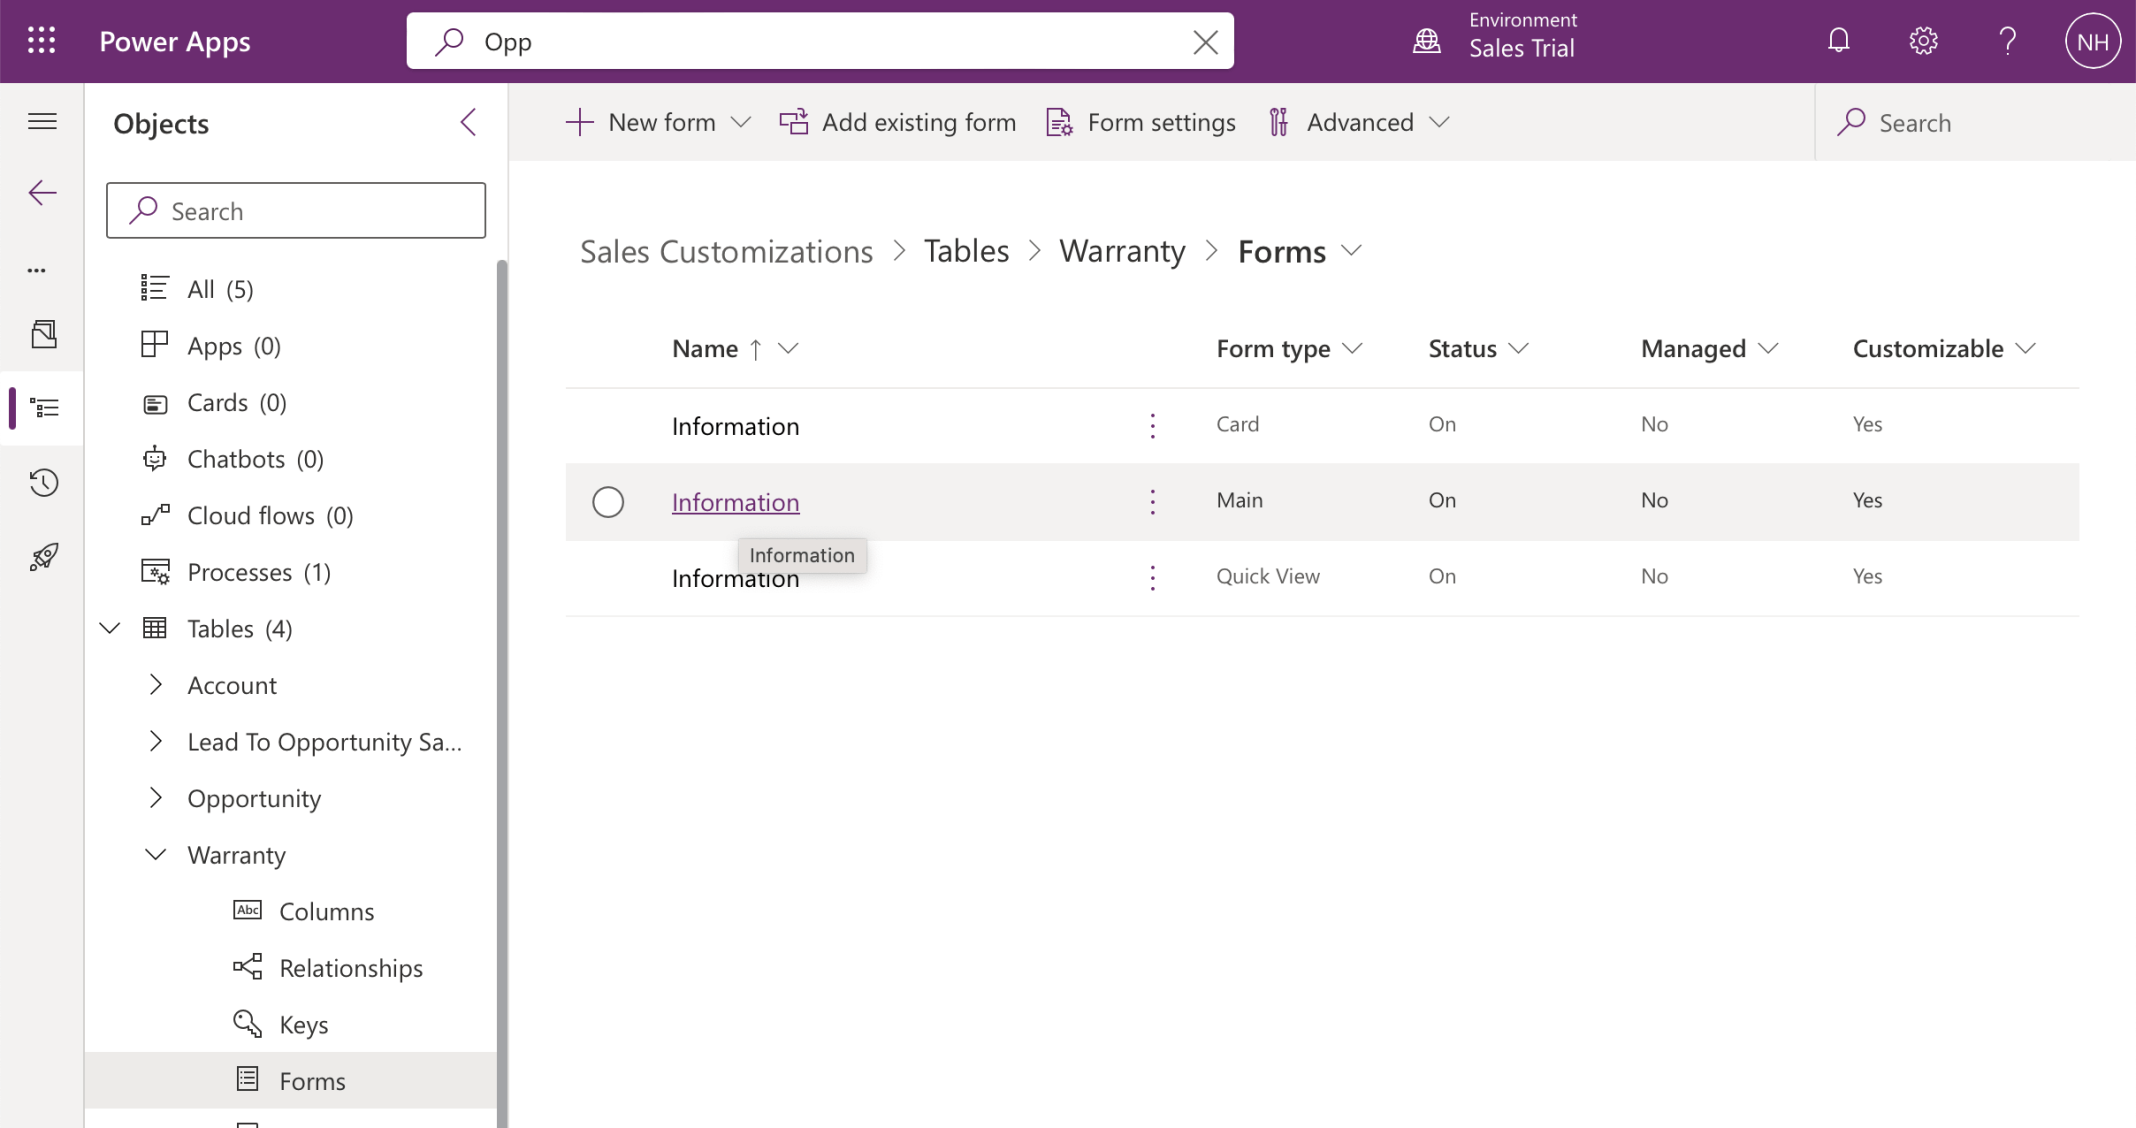Open the Power Apps app launcher waffle
Image resolution: width=2136 pixels, height=1128 pixels.
point(41,40)
